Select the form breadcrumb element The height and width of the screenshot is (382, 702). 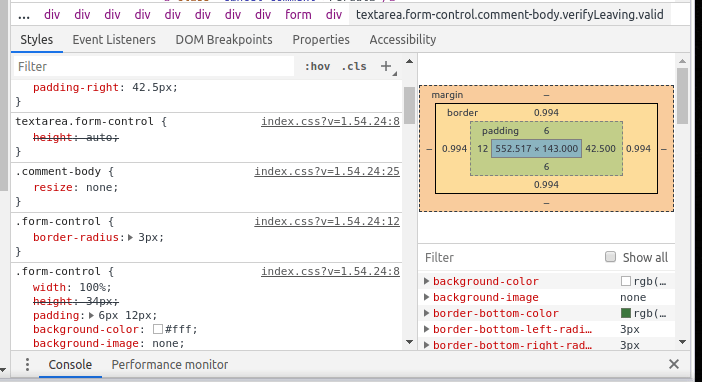tap(298, 15)
